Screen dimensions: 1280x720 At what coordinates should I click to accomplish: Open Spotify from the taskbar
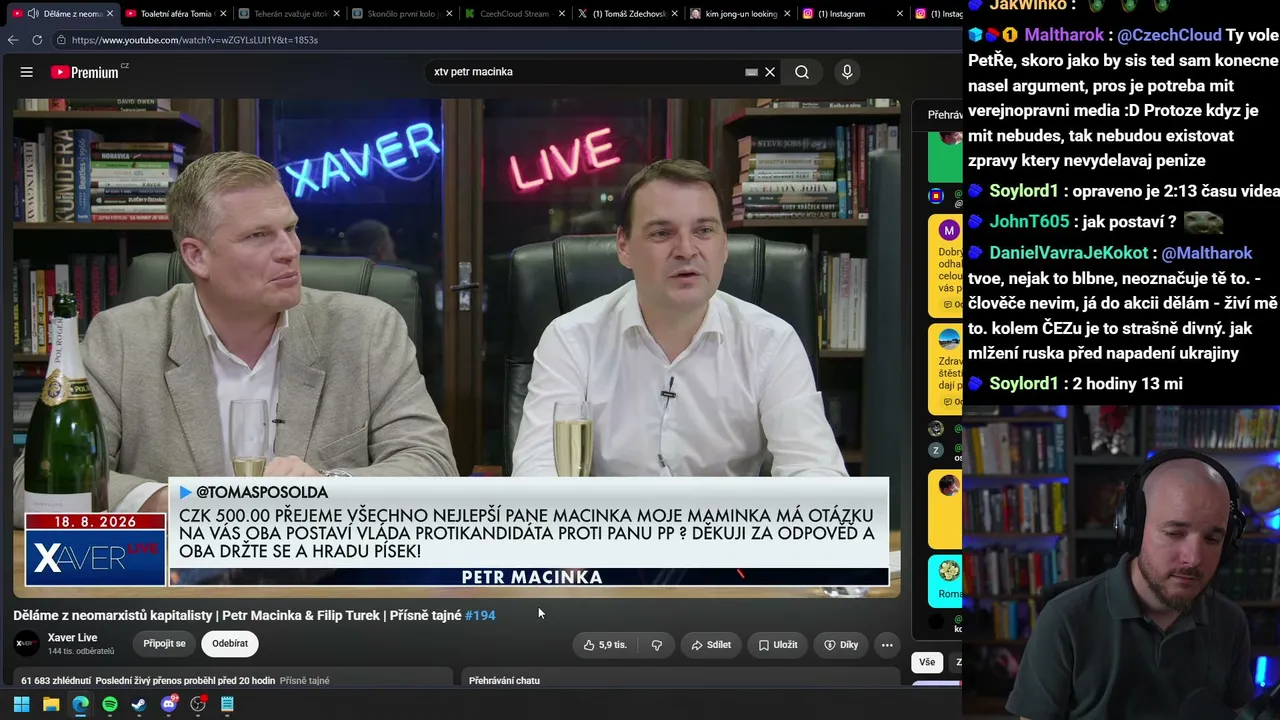point(110,704)
